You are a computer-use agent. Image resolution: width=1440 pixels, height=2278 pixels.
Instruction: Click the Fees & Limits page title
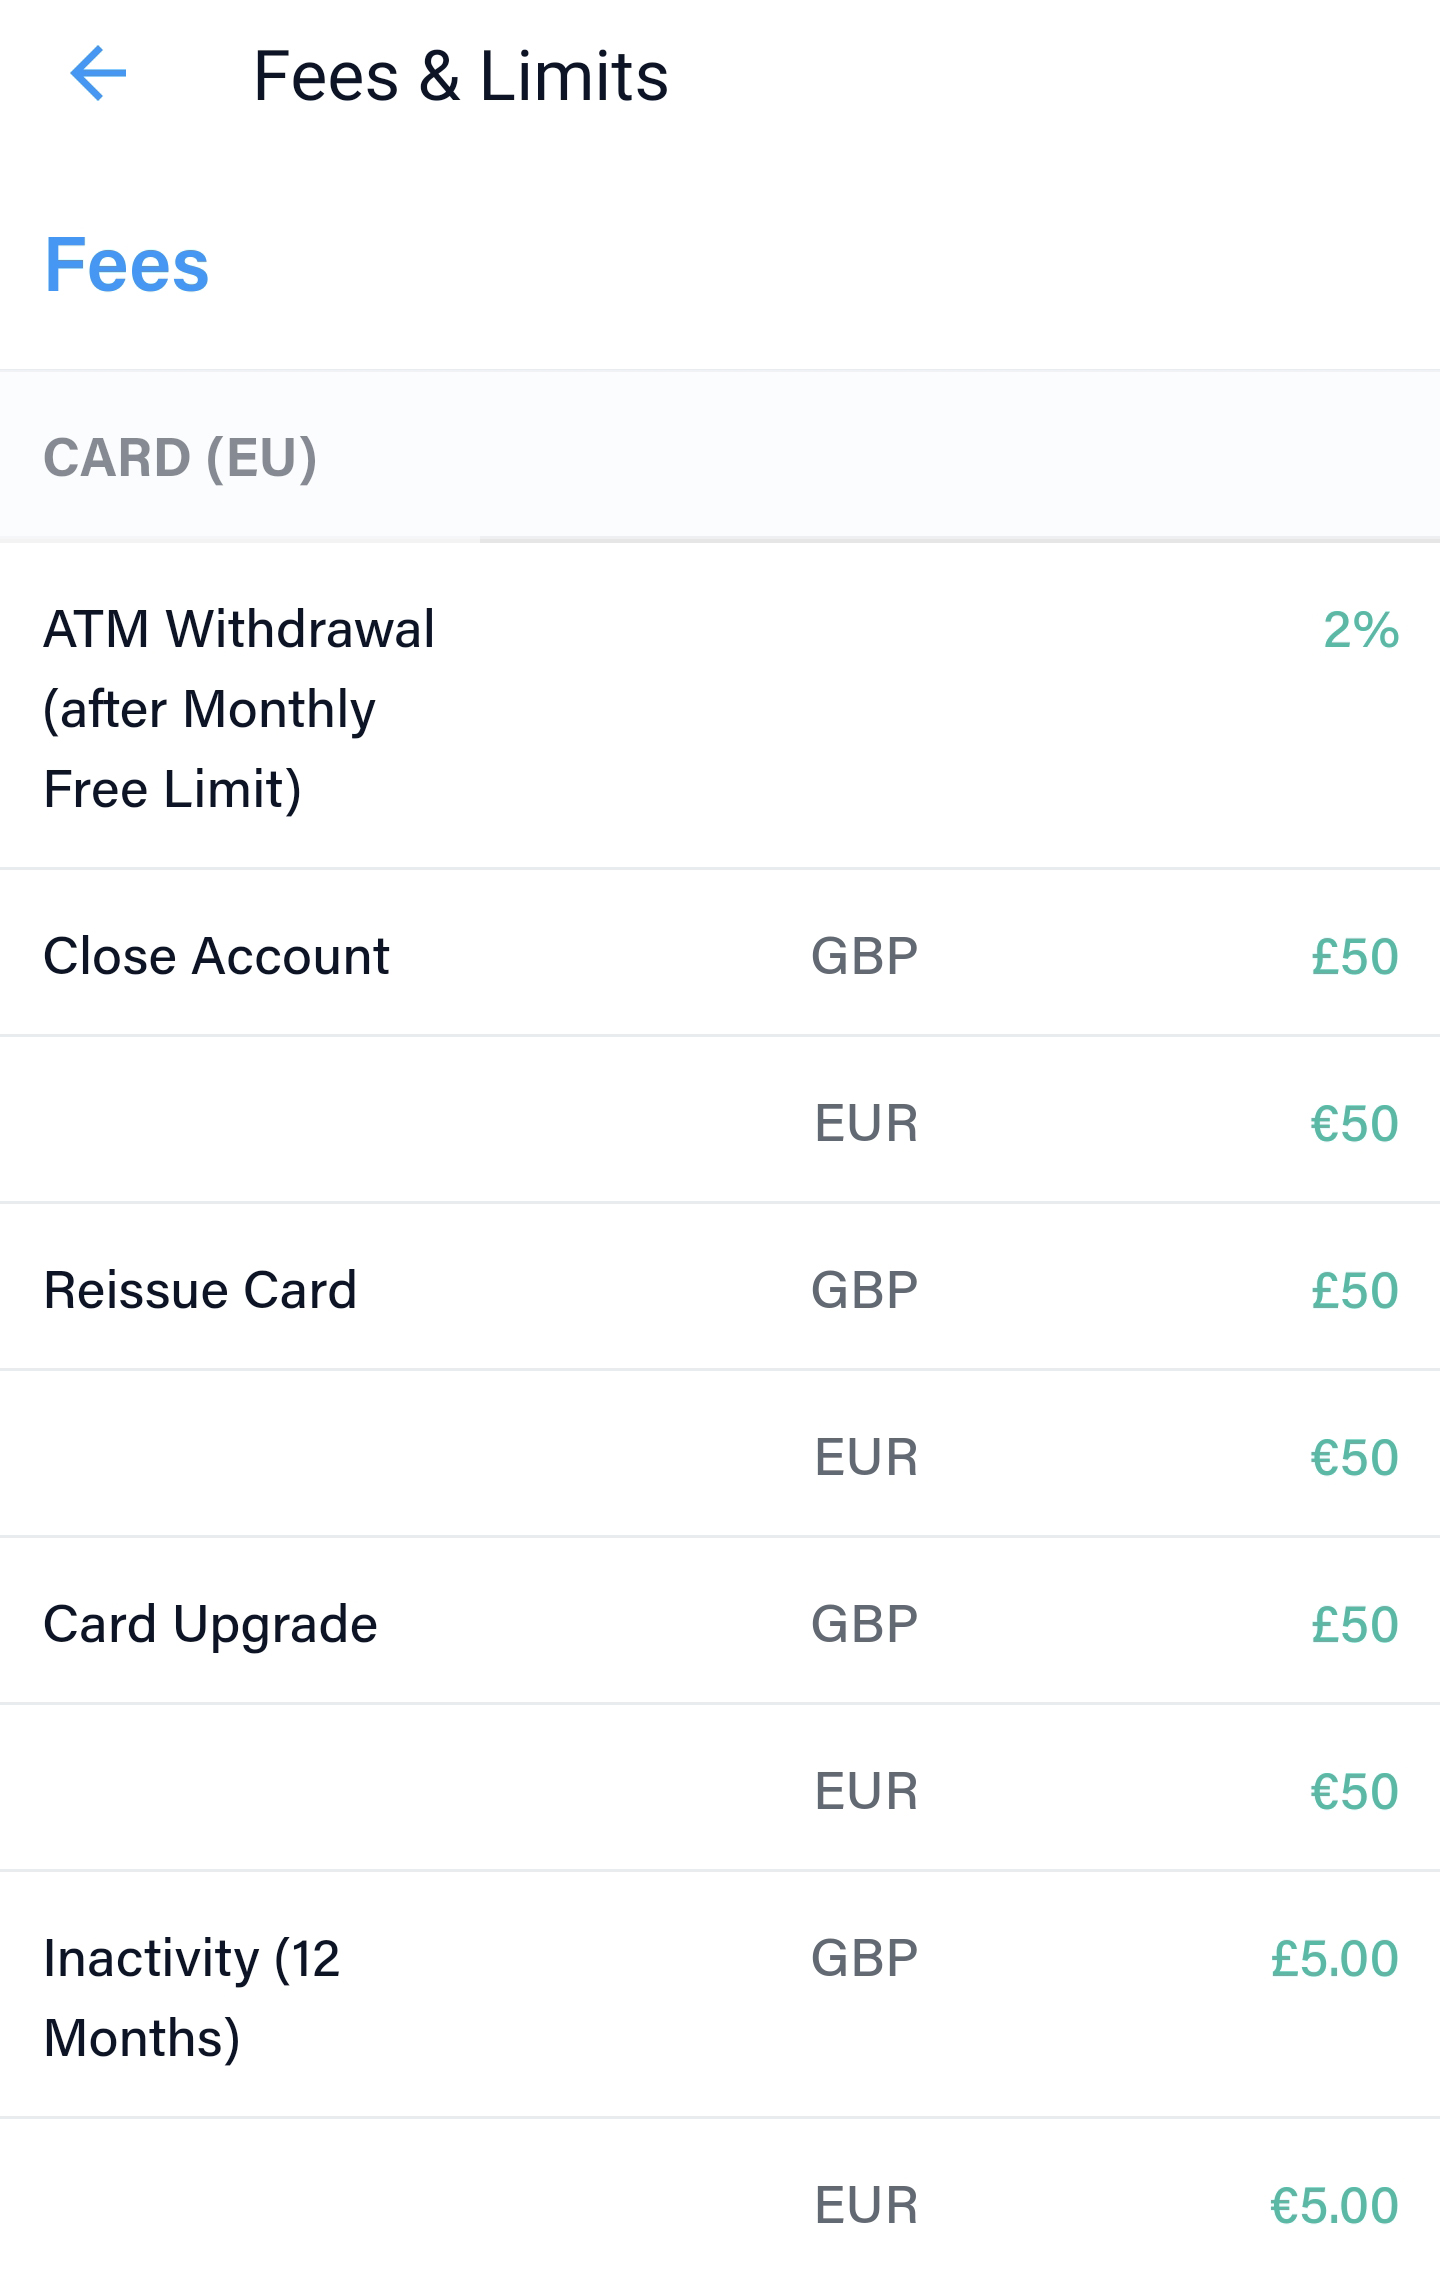[460, 76]
